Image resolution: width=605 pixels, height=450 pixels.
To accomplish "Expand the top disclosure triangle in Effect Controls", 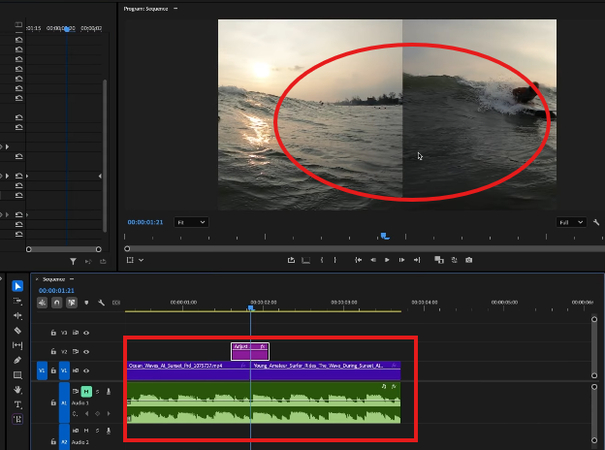I will [7, 147].
